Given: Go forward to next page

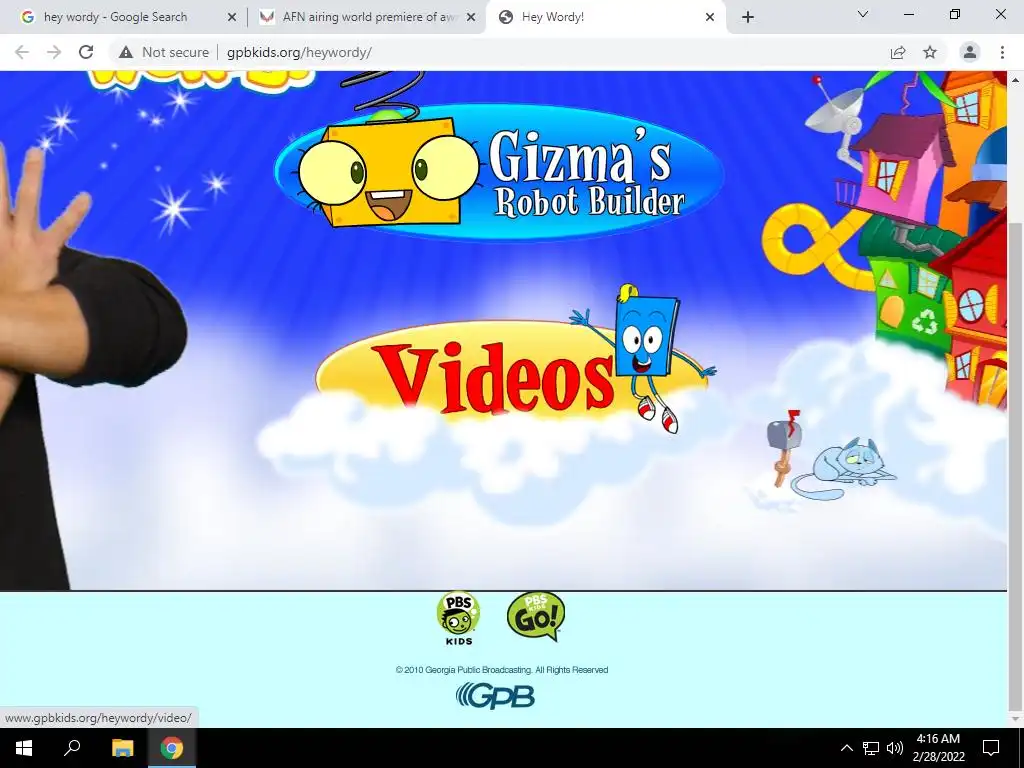Looking at the screenshot, I should click(54, 52).
